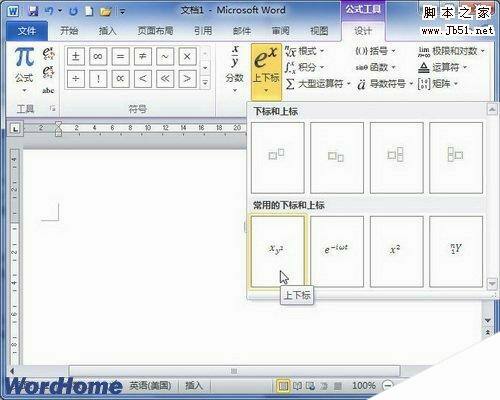Click the Open folder icon

106,12
